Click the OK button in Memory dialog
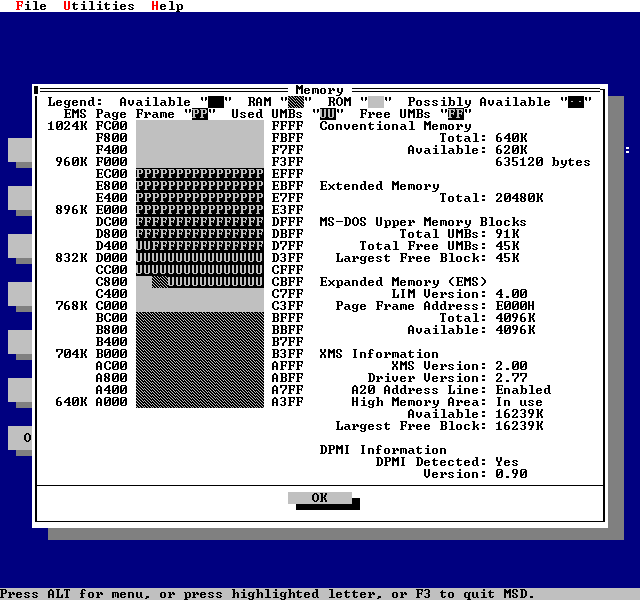The height and width of the screenshot is (600, 640). tap(320, 498)
